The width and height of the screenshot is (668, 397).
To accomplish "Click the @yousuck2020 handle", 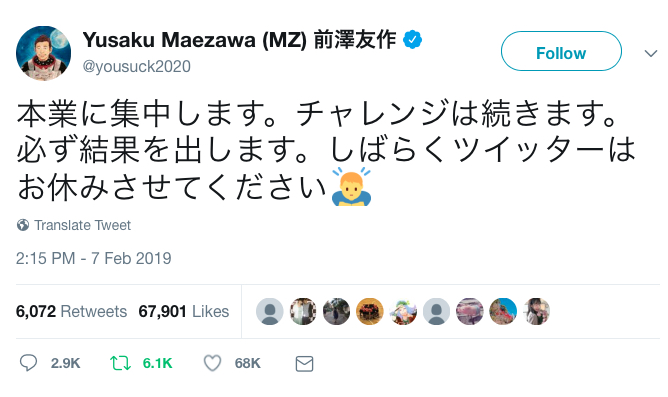I will 136,66.
